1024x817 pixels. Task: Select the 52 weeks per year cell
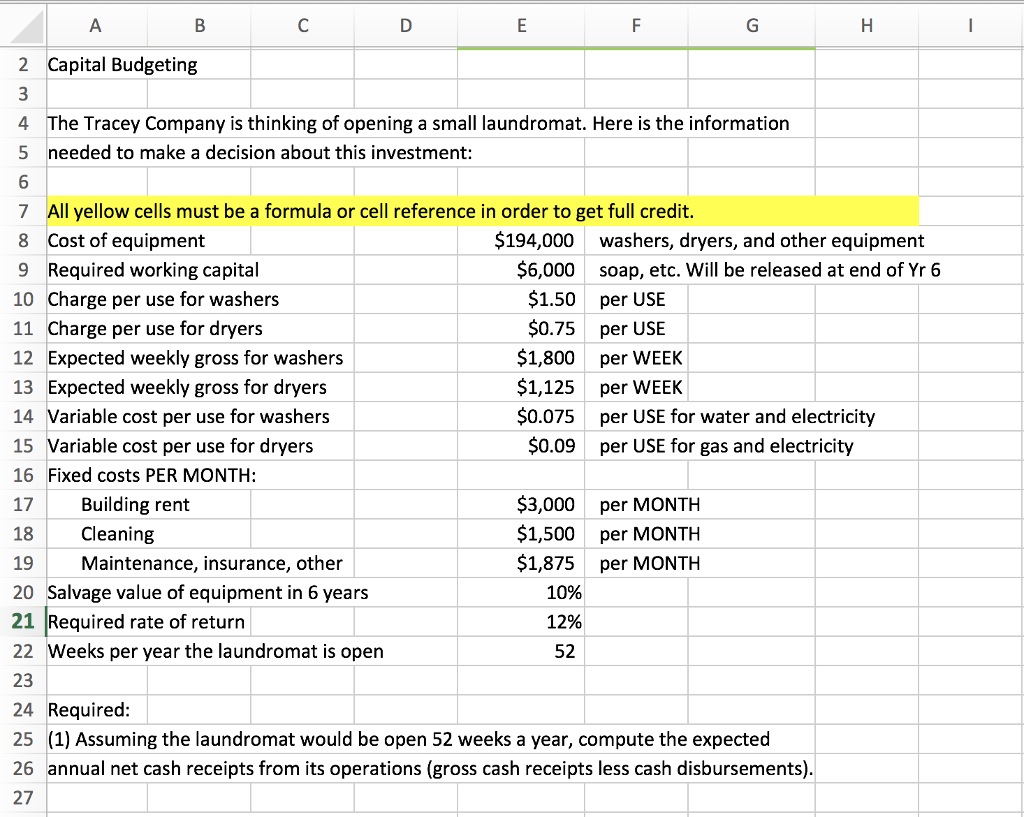click(520, 650)
